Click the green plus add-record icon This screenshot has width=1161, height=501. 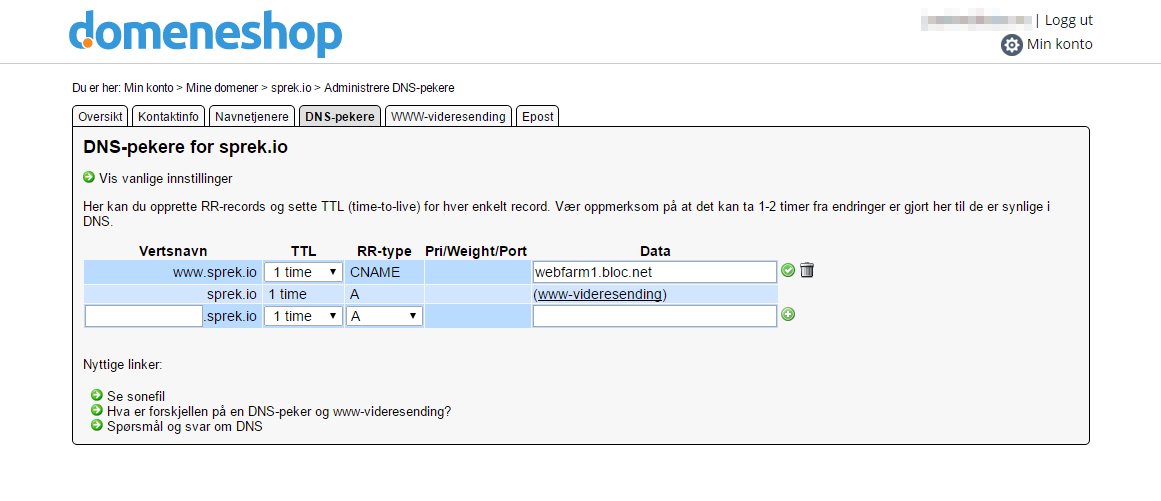click(788, 314)
